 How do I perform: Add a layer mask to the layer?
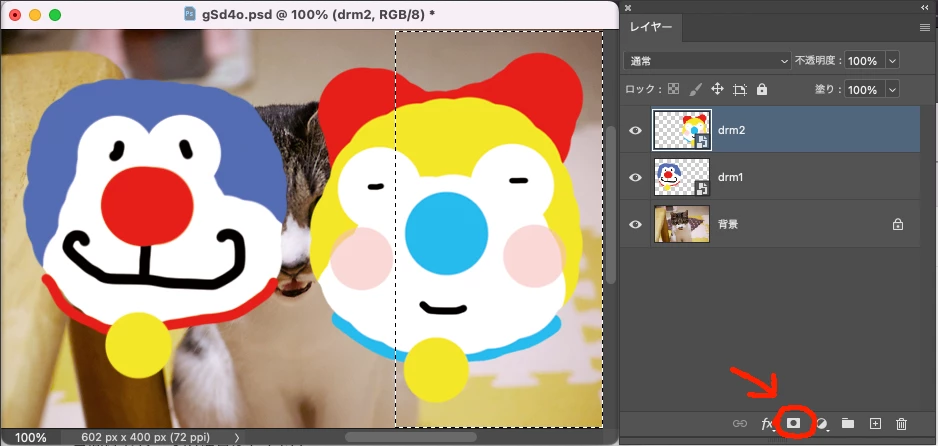point(793,423)
